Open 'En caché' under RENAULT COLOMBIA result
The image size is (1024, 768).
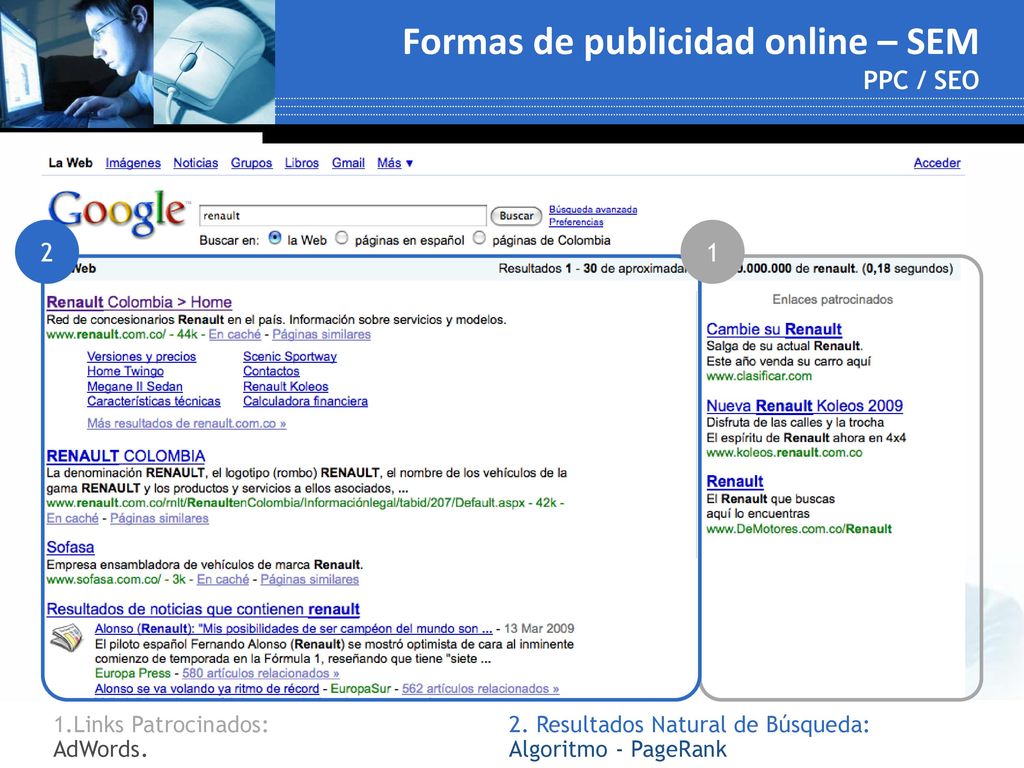[72, 519]
